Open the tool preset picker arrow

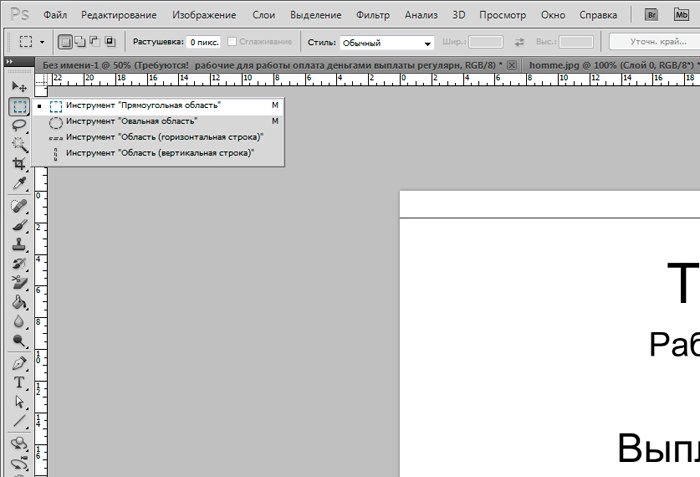(43, 43)
